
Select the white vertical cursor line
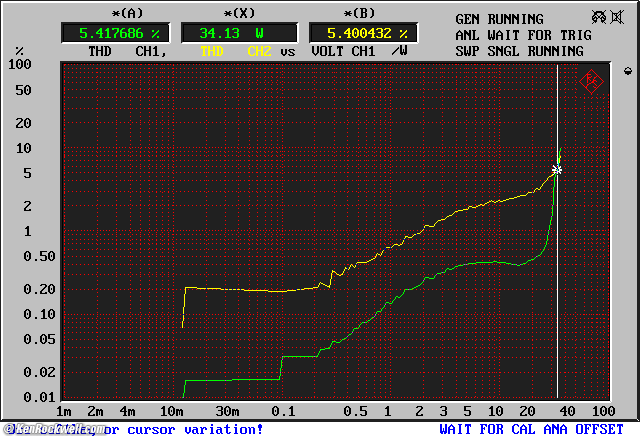point(558,231)
